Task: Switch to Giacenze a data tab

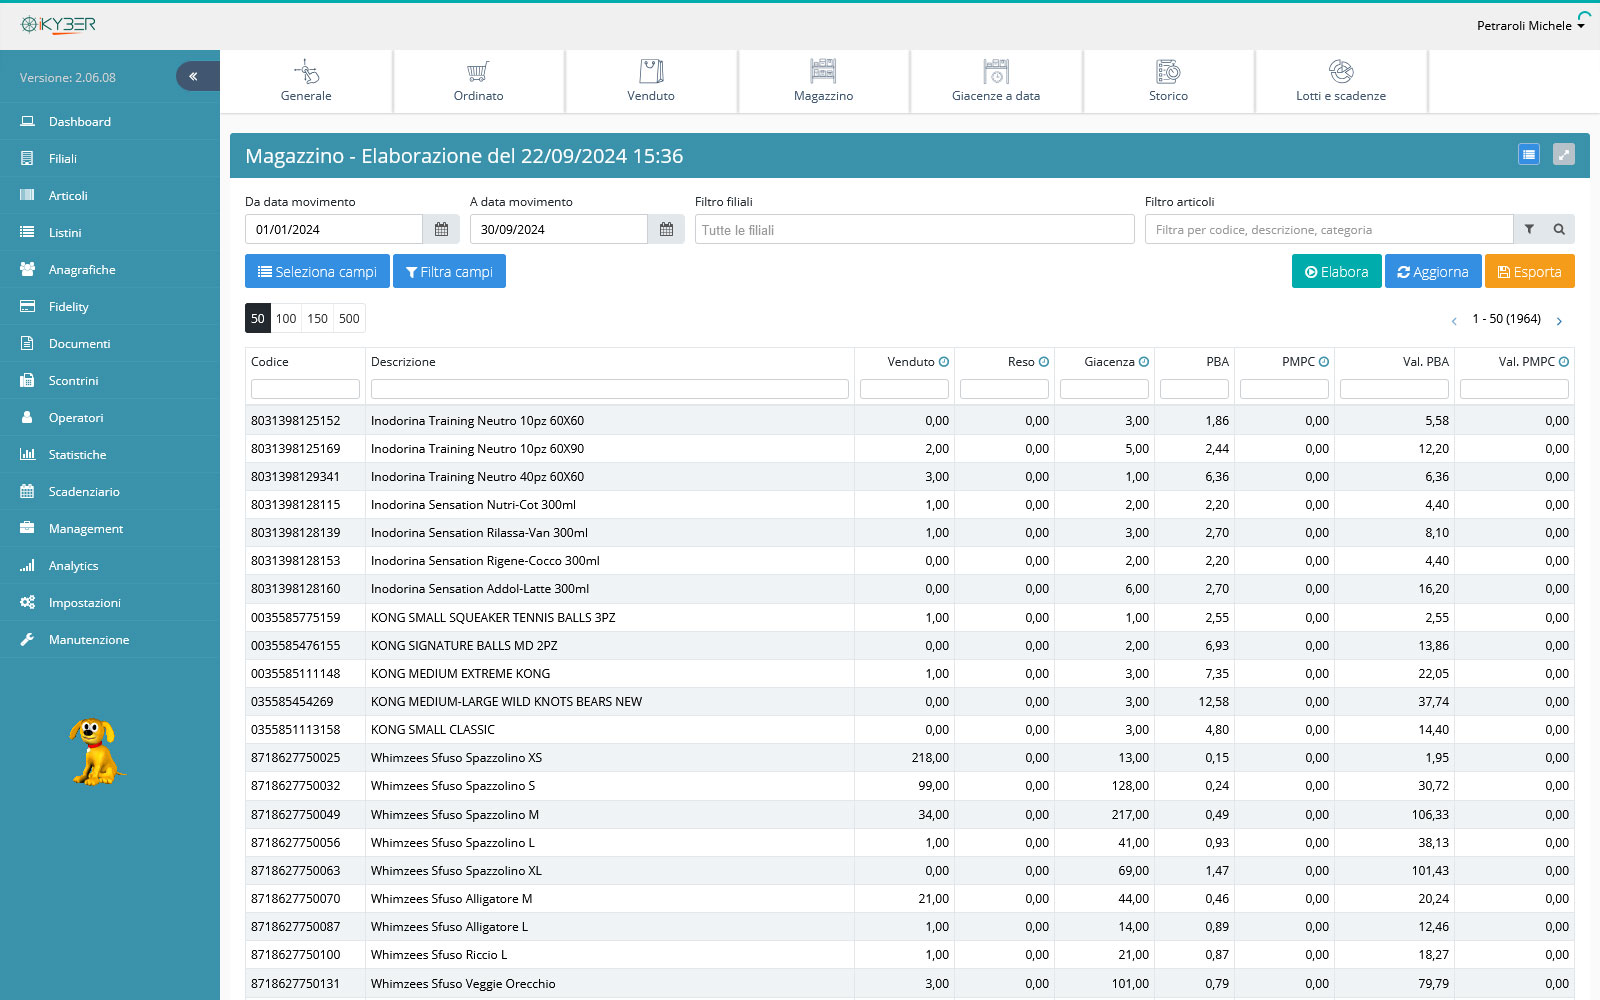Action: 996,82
